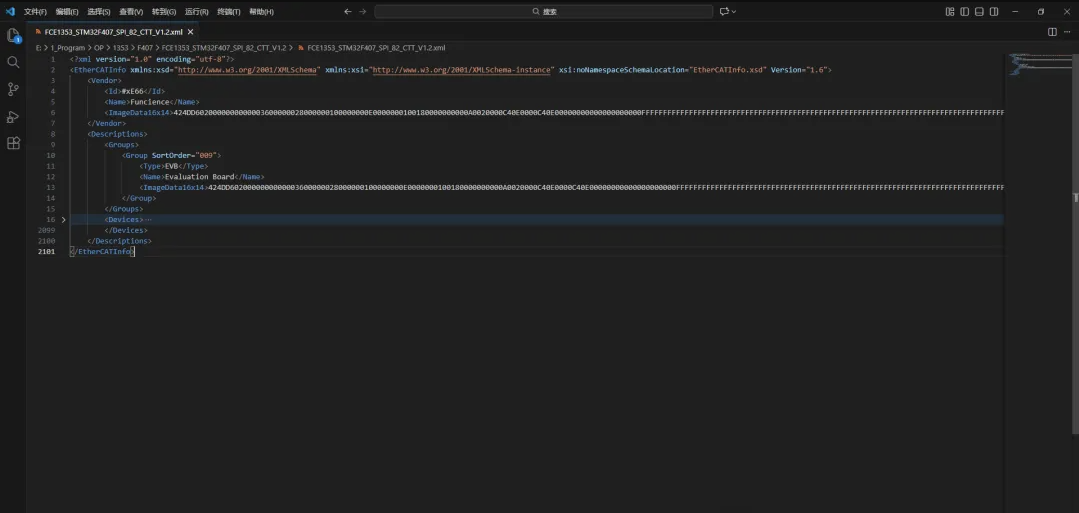The width and height of the screenshot is (1079, 513).
Task: Open the Explorer view in activity bar
Action: click(13, 35)
